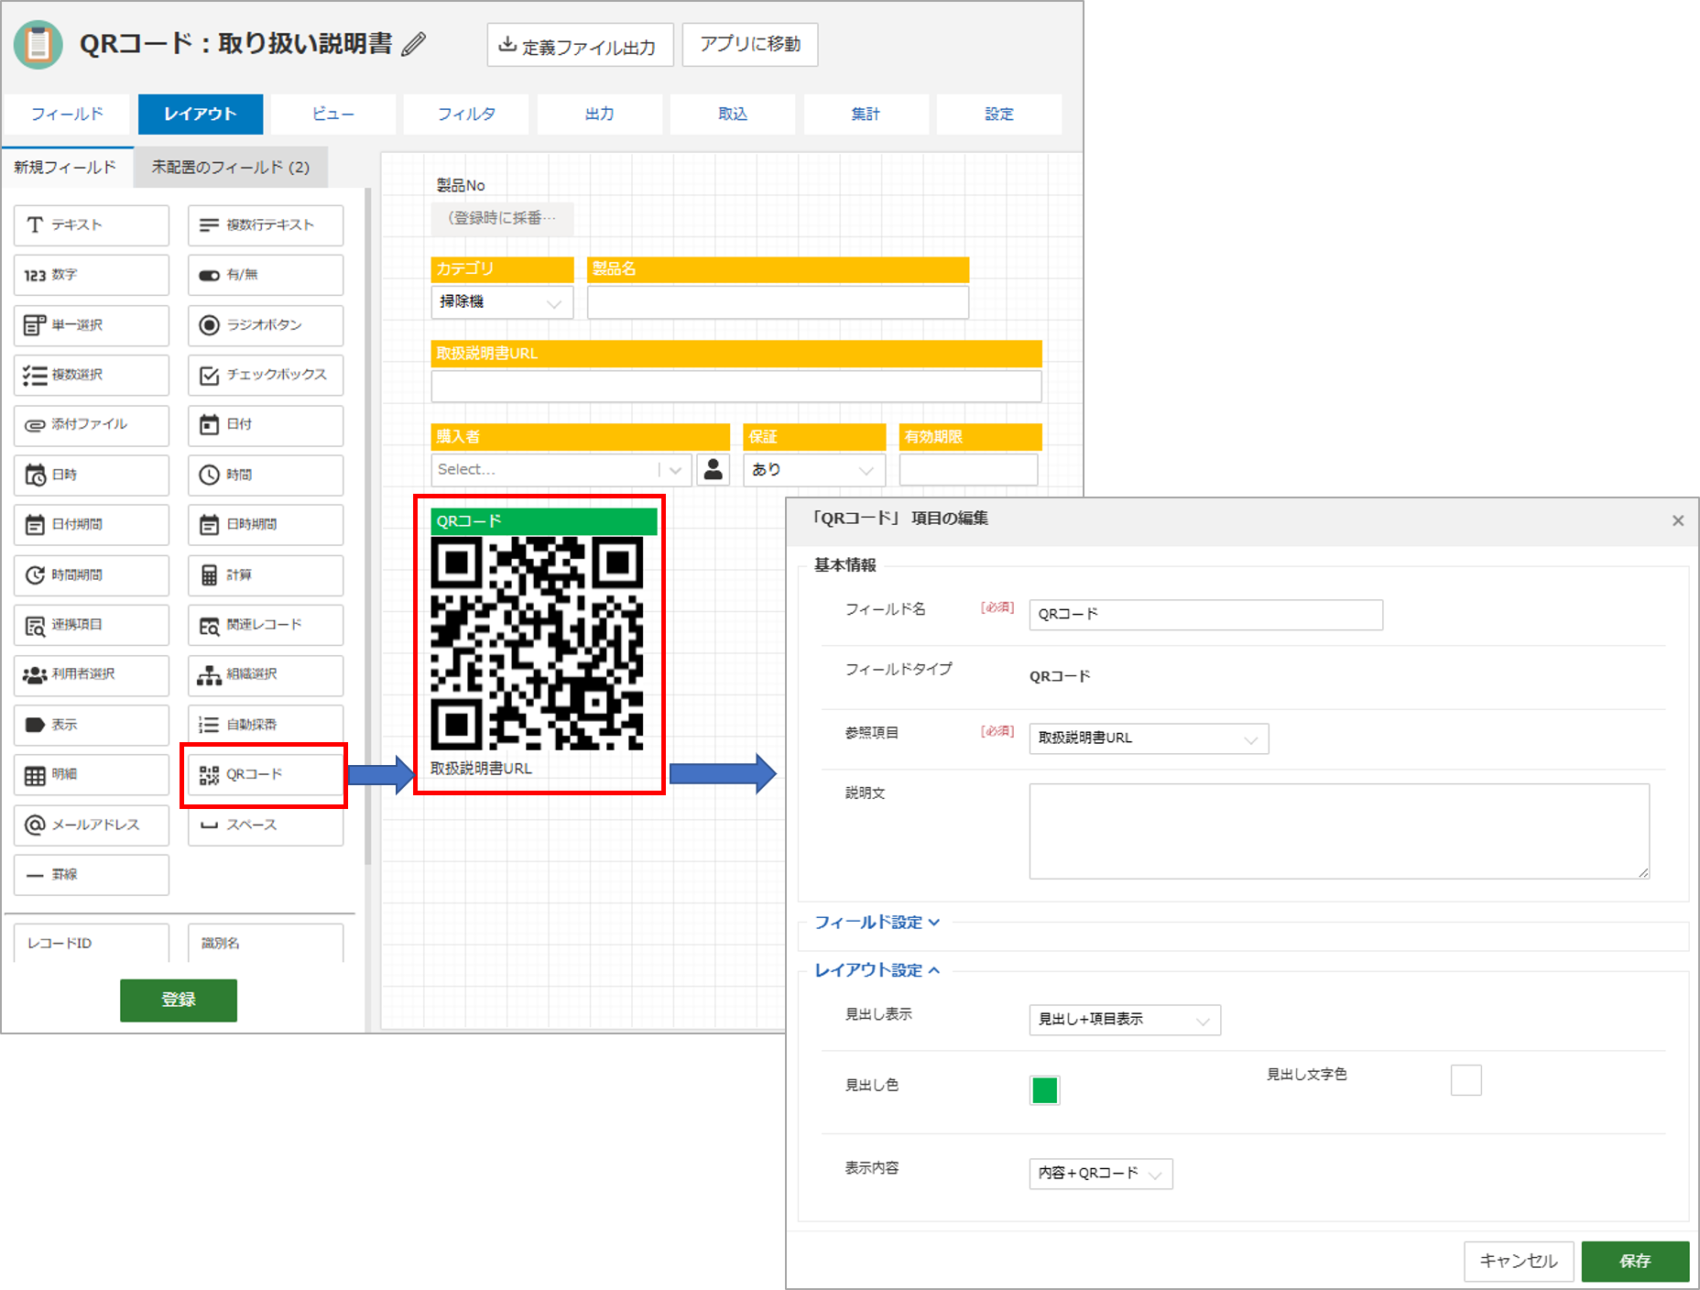Image resolution: width=1700 pixels, height=1290 pixels.
Task: Save the QRコード field settings
Action: 1635,1261
